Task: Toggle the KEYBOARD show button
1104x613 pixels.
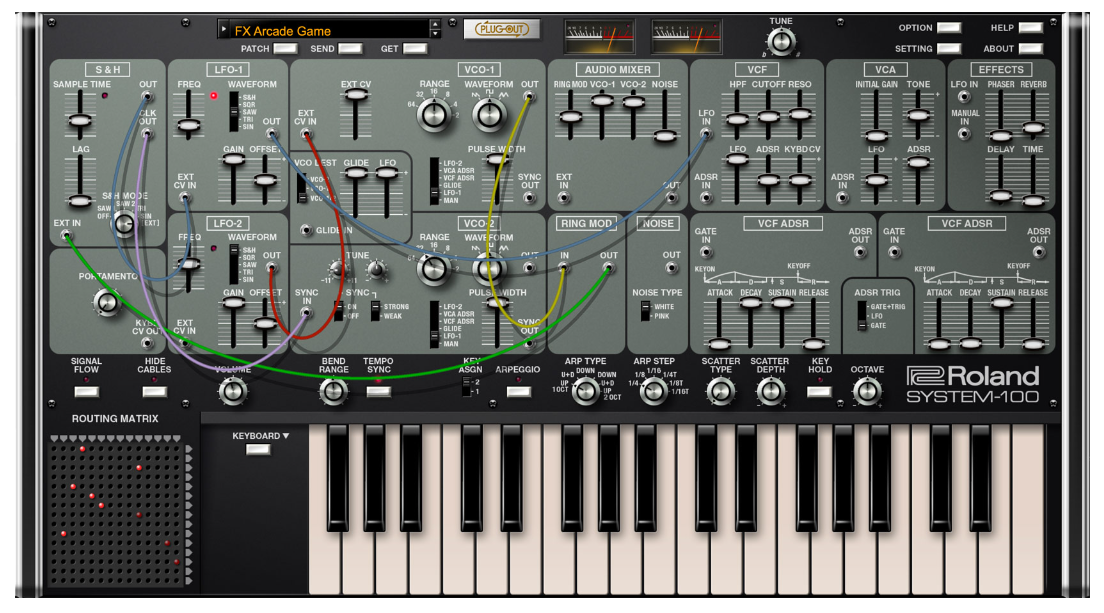Action: coord(258,450)
